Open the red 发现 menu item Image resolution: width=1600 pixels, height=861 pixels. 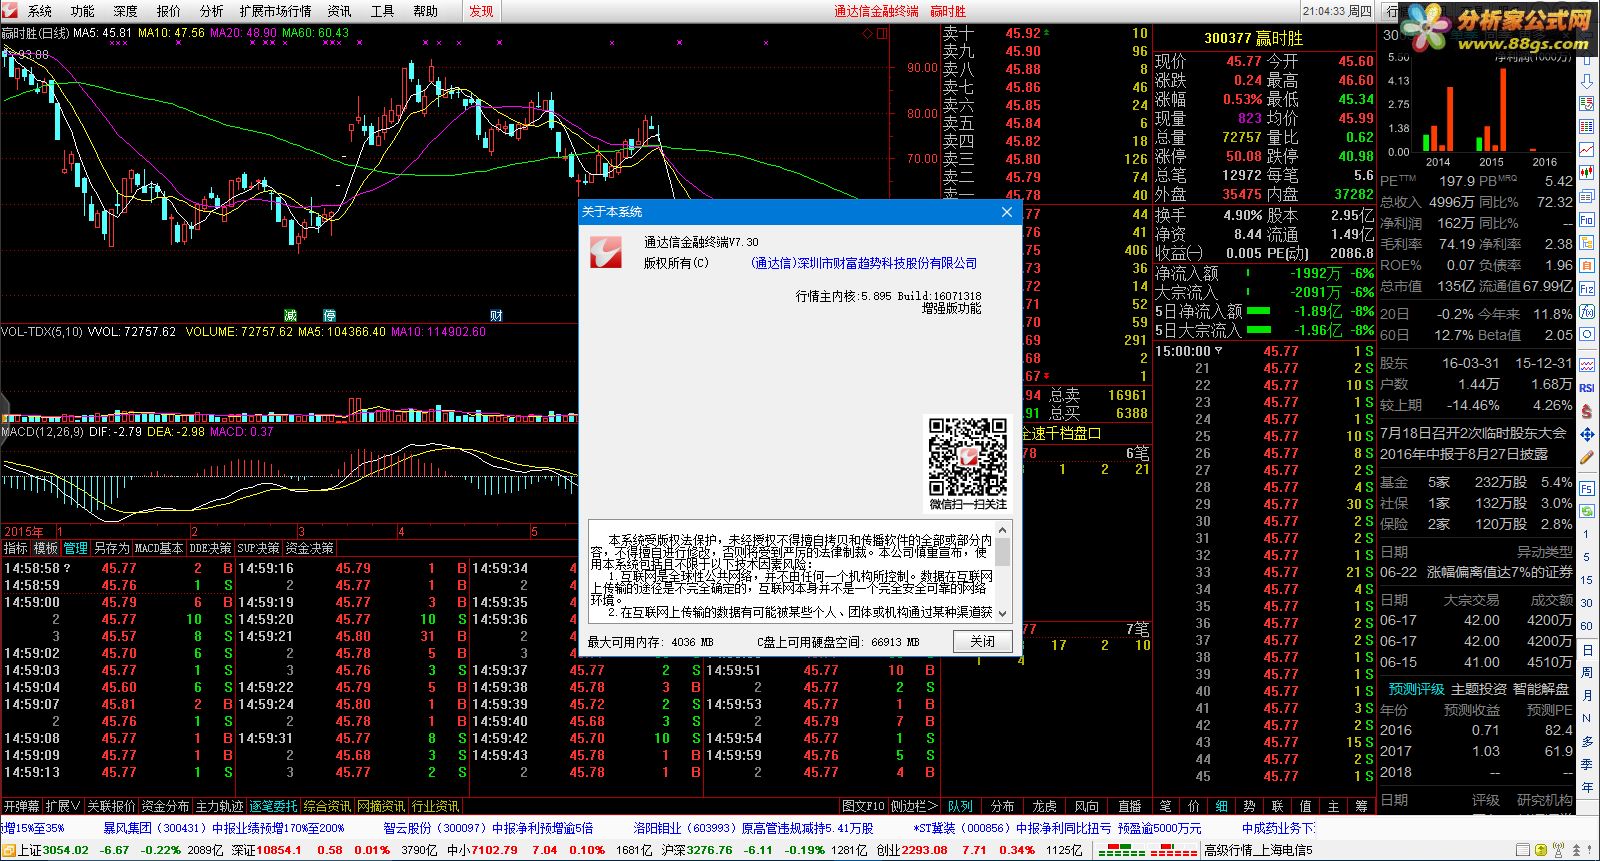point(482,11)
